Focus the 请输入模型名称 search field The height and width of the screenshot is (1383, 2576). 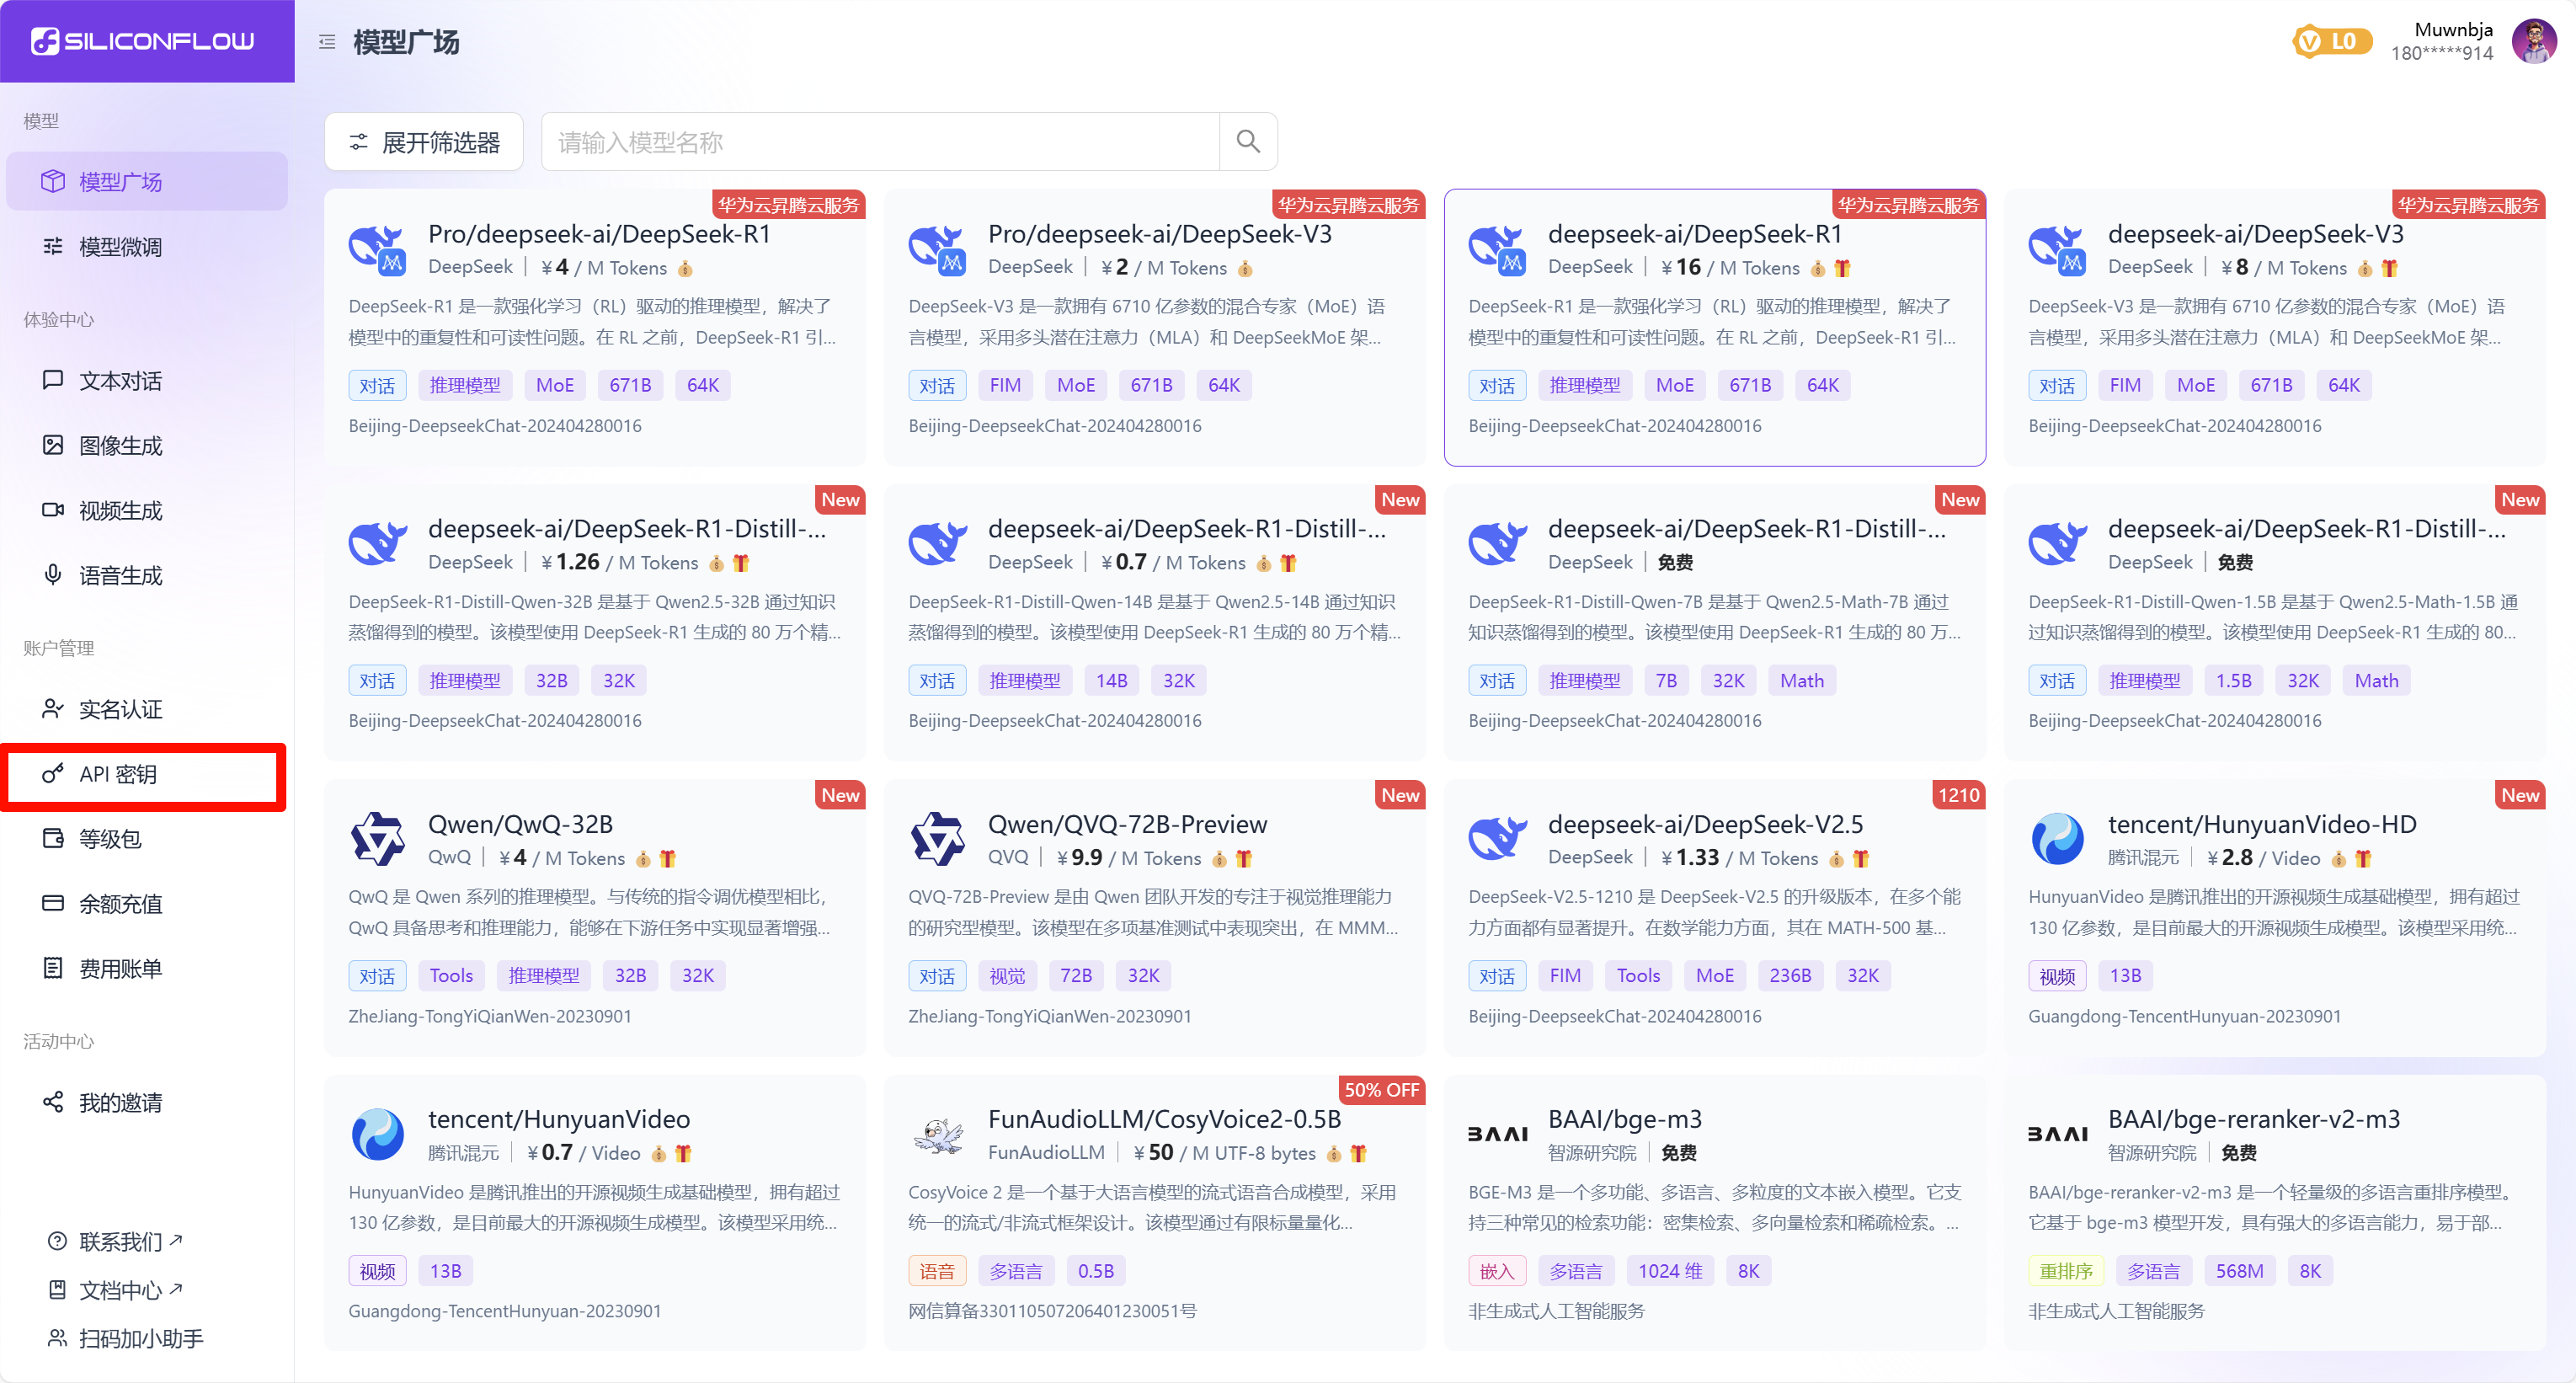(x=880, y=142)
